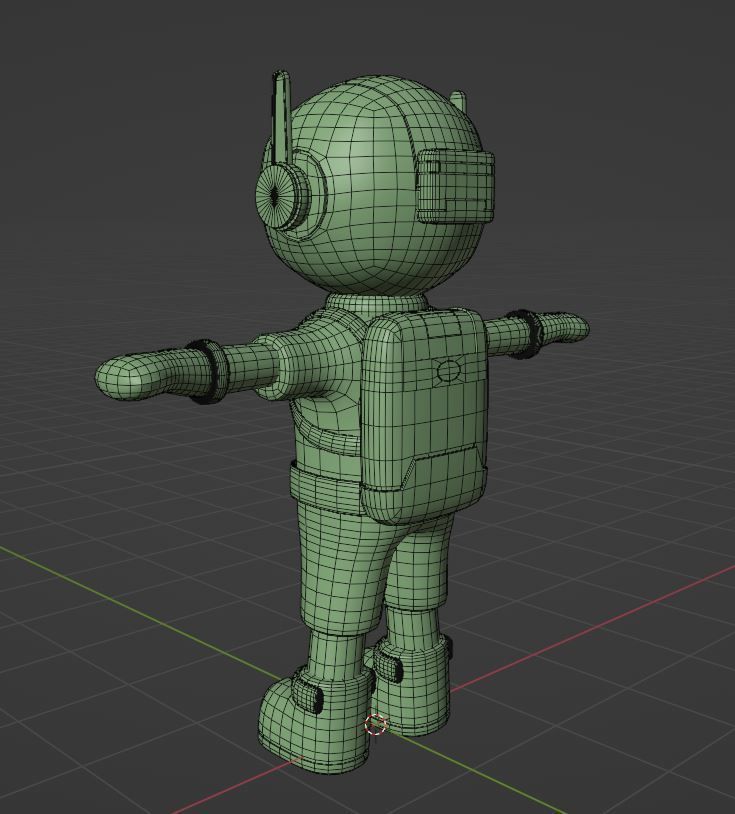Select the dark wrist ring on nearer arm
This screenshot has width=735, height=814.
coord(208,371)
